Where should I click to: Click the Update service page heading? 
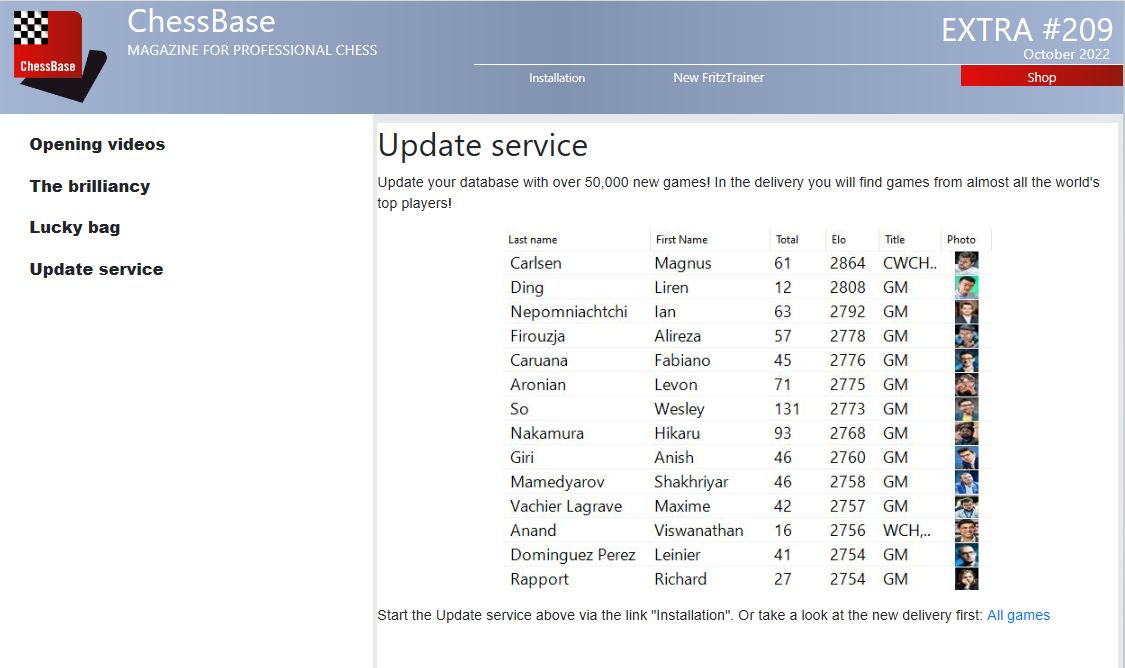pos(482,146)
